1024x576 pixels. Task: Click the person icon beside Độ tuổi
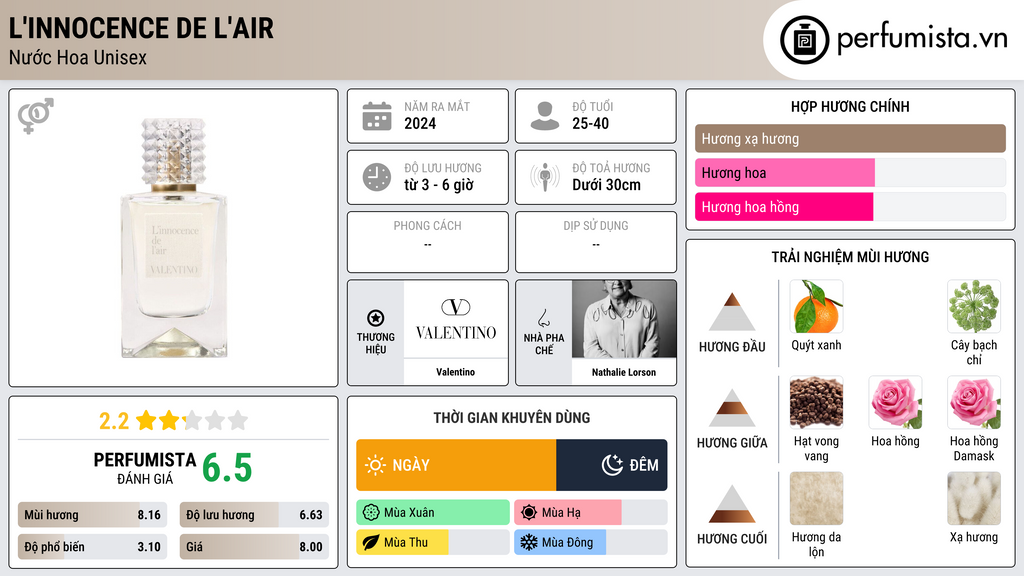coord(545,116)
